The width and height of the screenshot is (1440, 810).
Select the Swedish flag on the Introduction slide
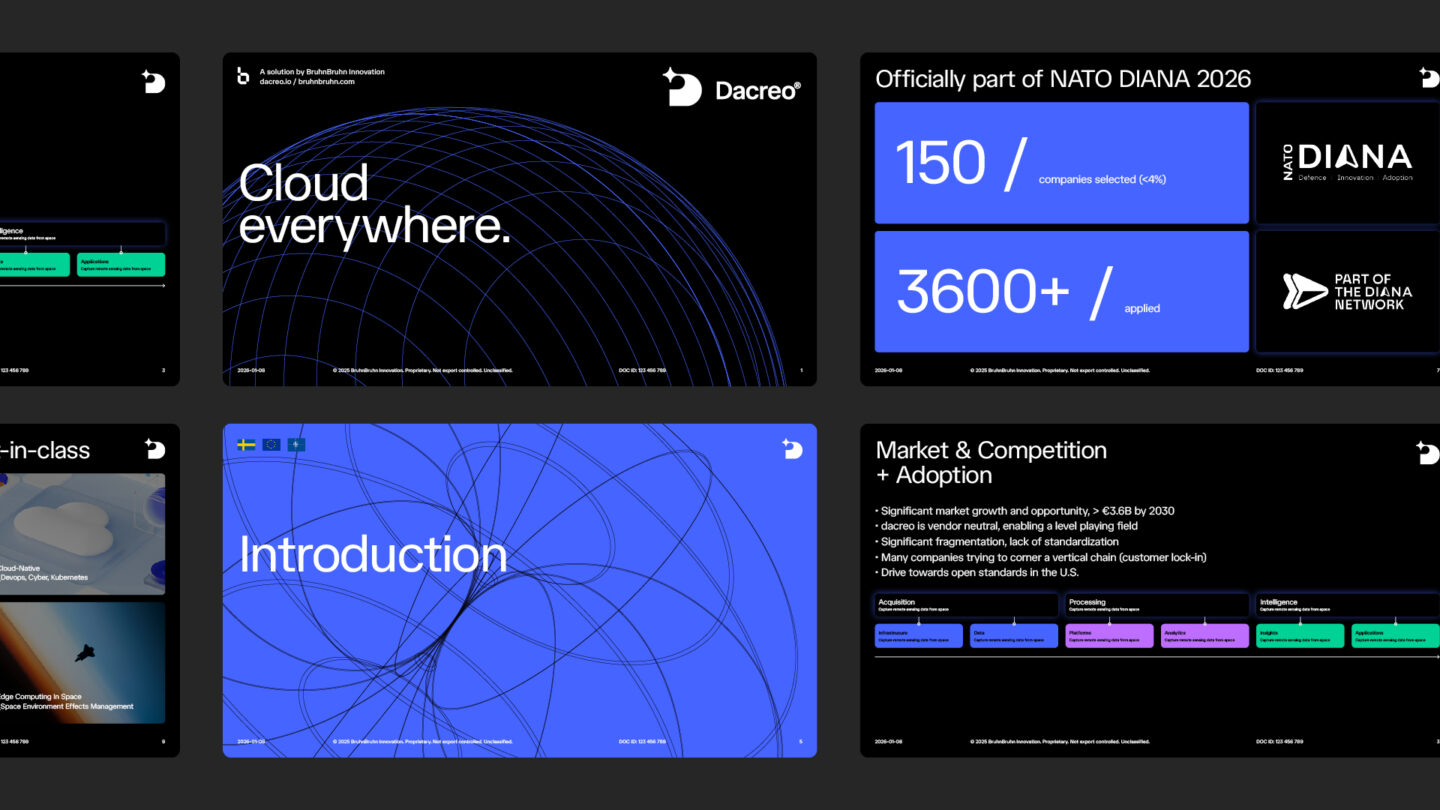point(247,444)
